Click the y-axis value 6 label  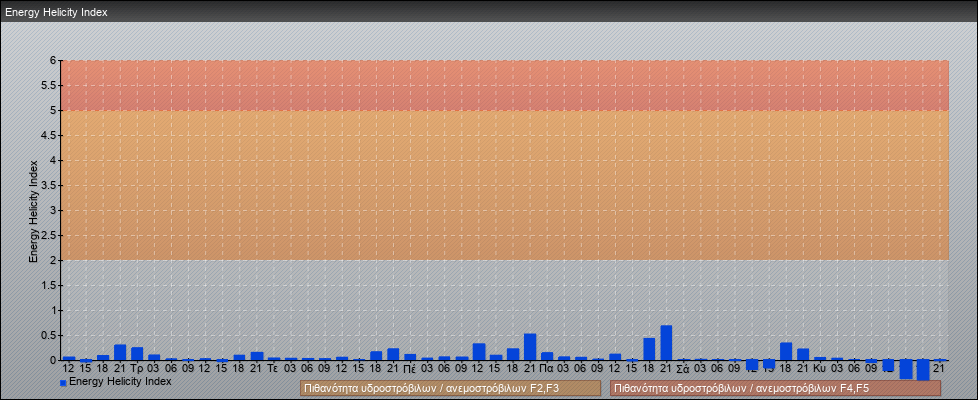pyautogui.click(x=53, y=60)
